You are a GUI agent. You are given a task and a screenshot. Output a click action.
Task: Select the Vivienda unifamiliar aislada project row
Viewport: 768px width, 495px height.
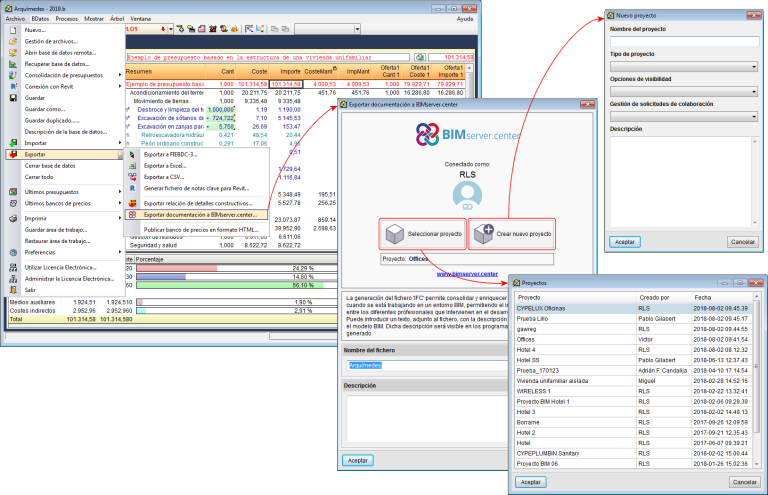[634, 381]
